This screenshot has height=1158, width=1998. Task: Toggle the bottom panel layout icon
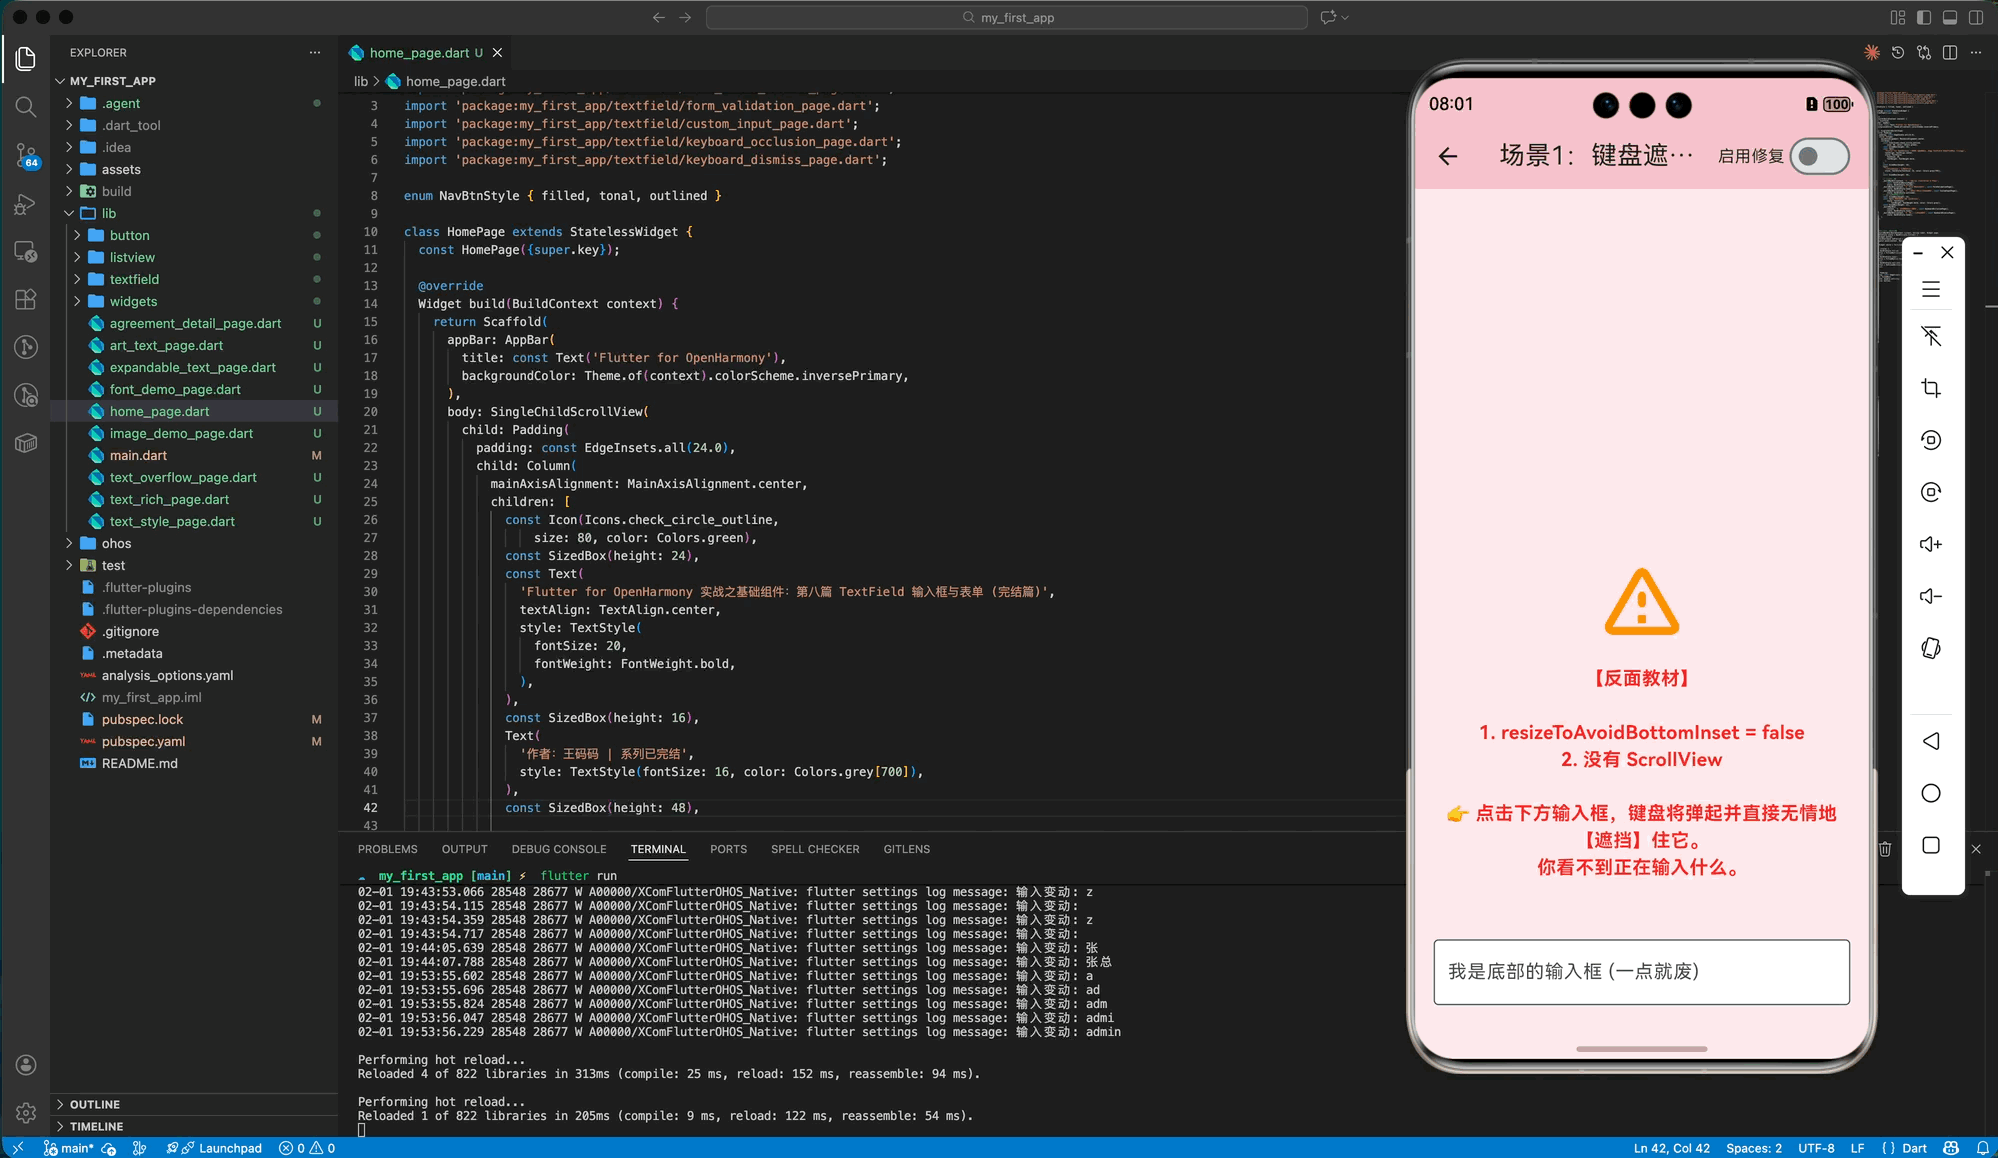coord(1949,17)
